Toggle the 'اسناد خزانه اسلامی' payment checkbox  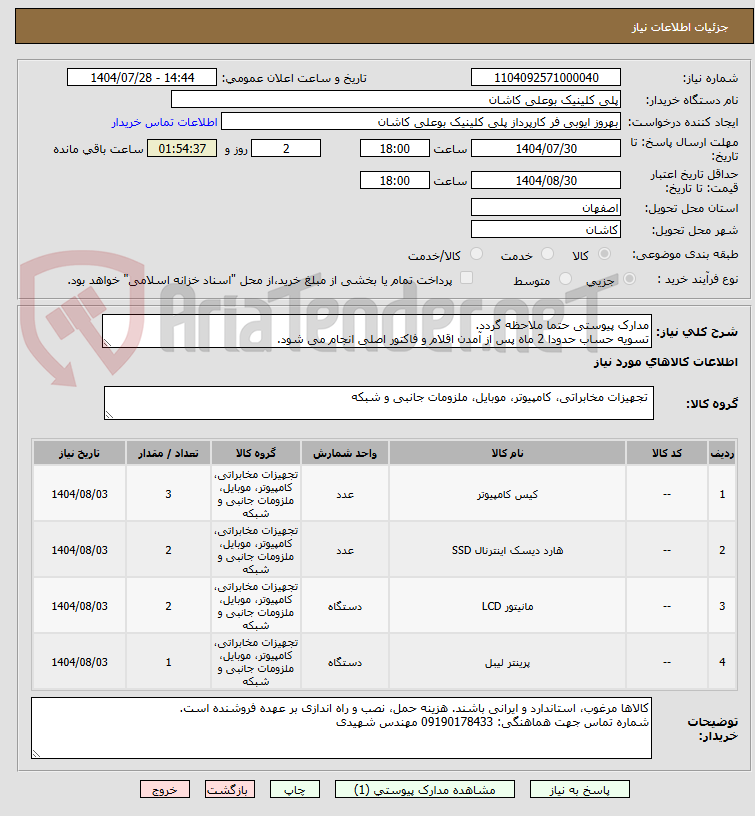click(466, 278)
